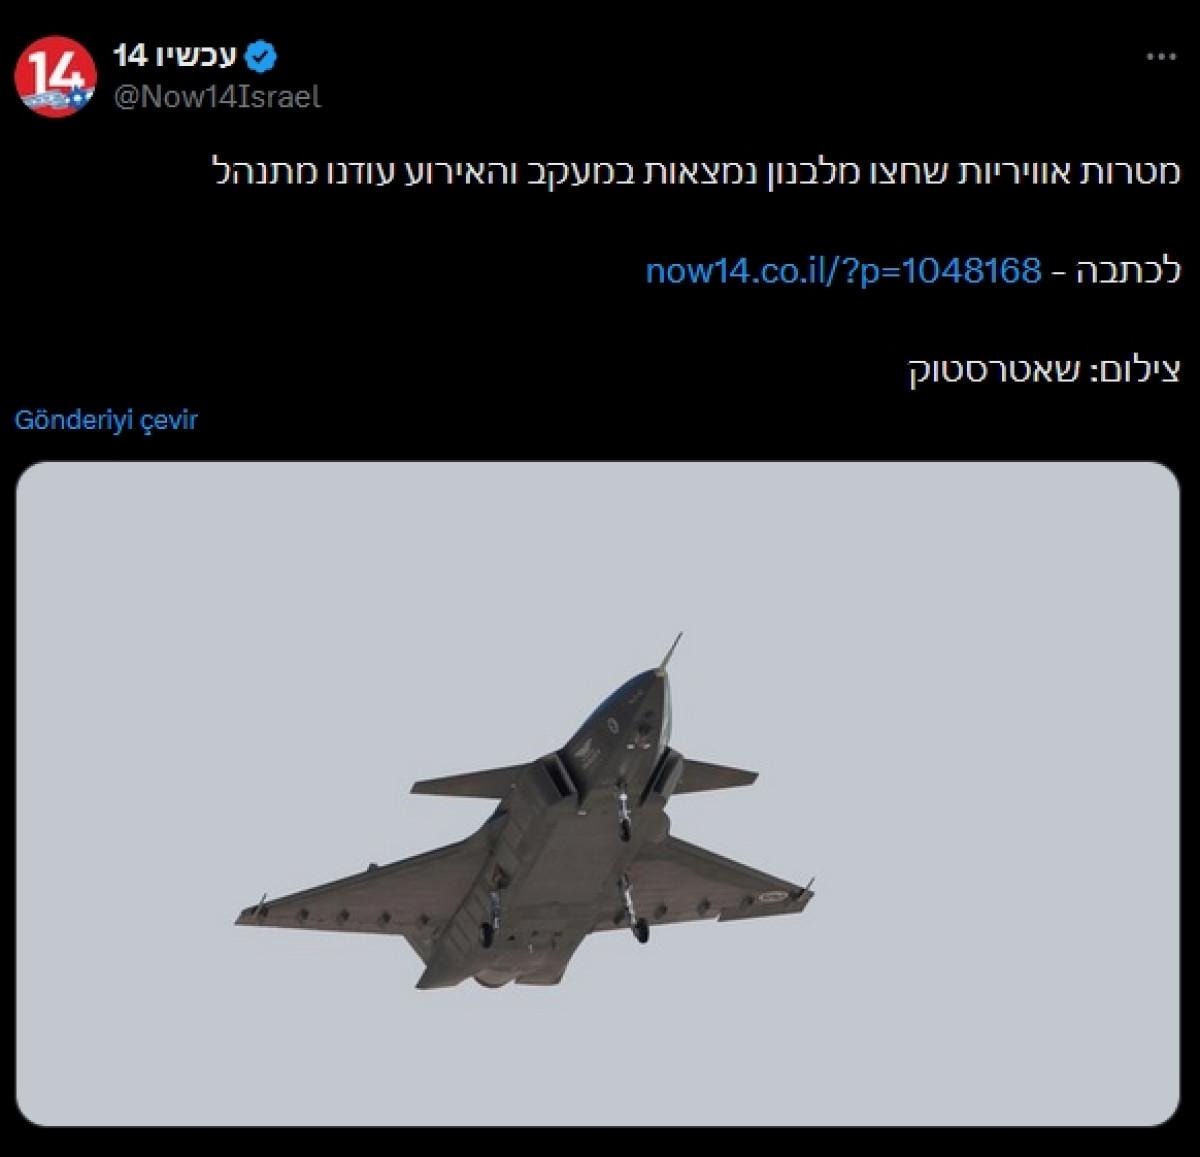Open the עכשיו 14 display name profile
Image resolution: width=1200 pixels, height=1157 pixels.
pyautogui.click(x=178, y=56)
